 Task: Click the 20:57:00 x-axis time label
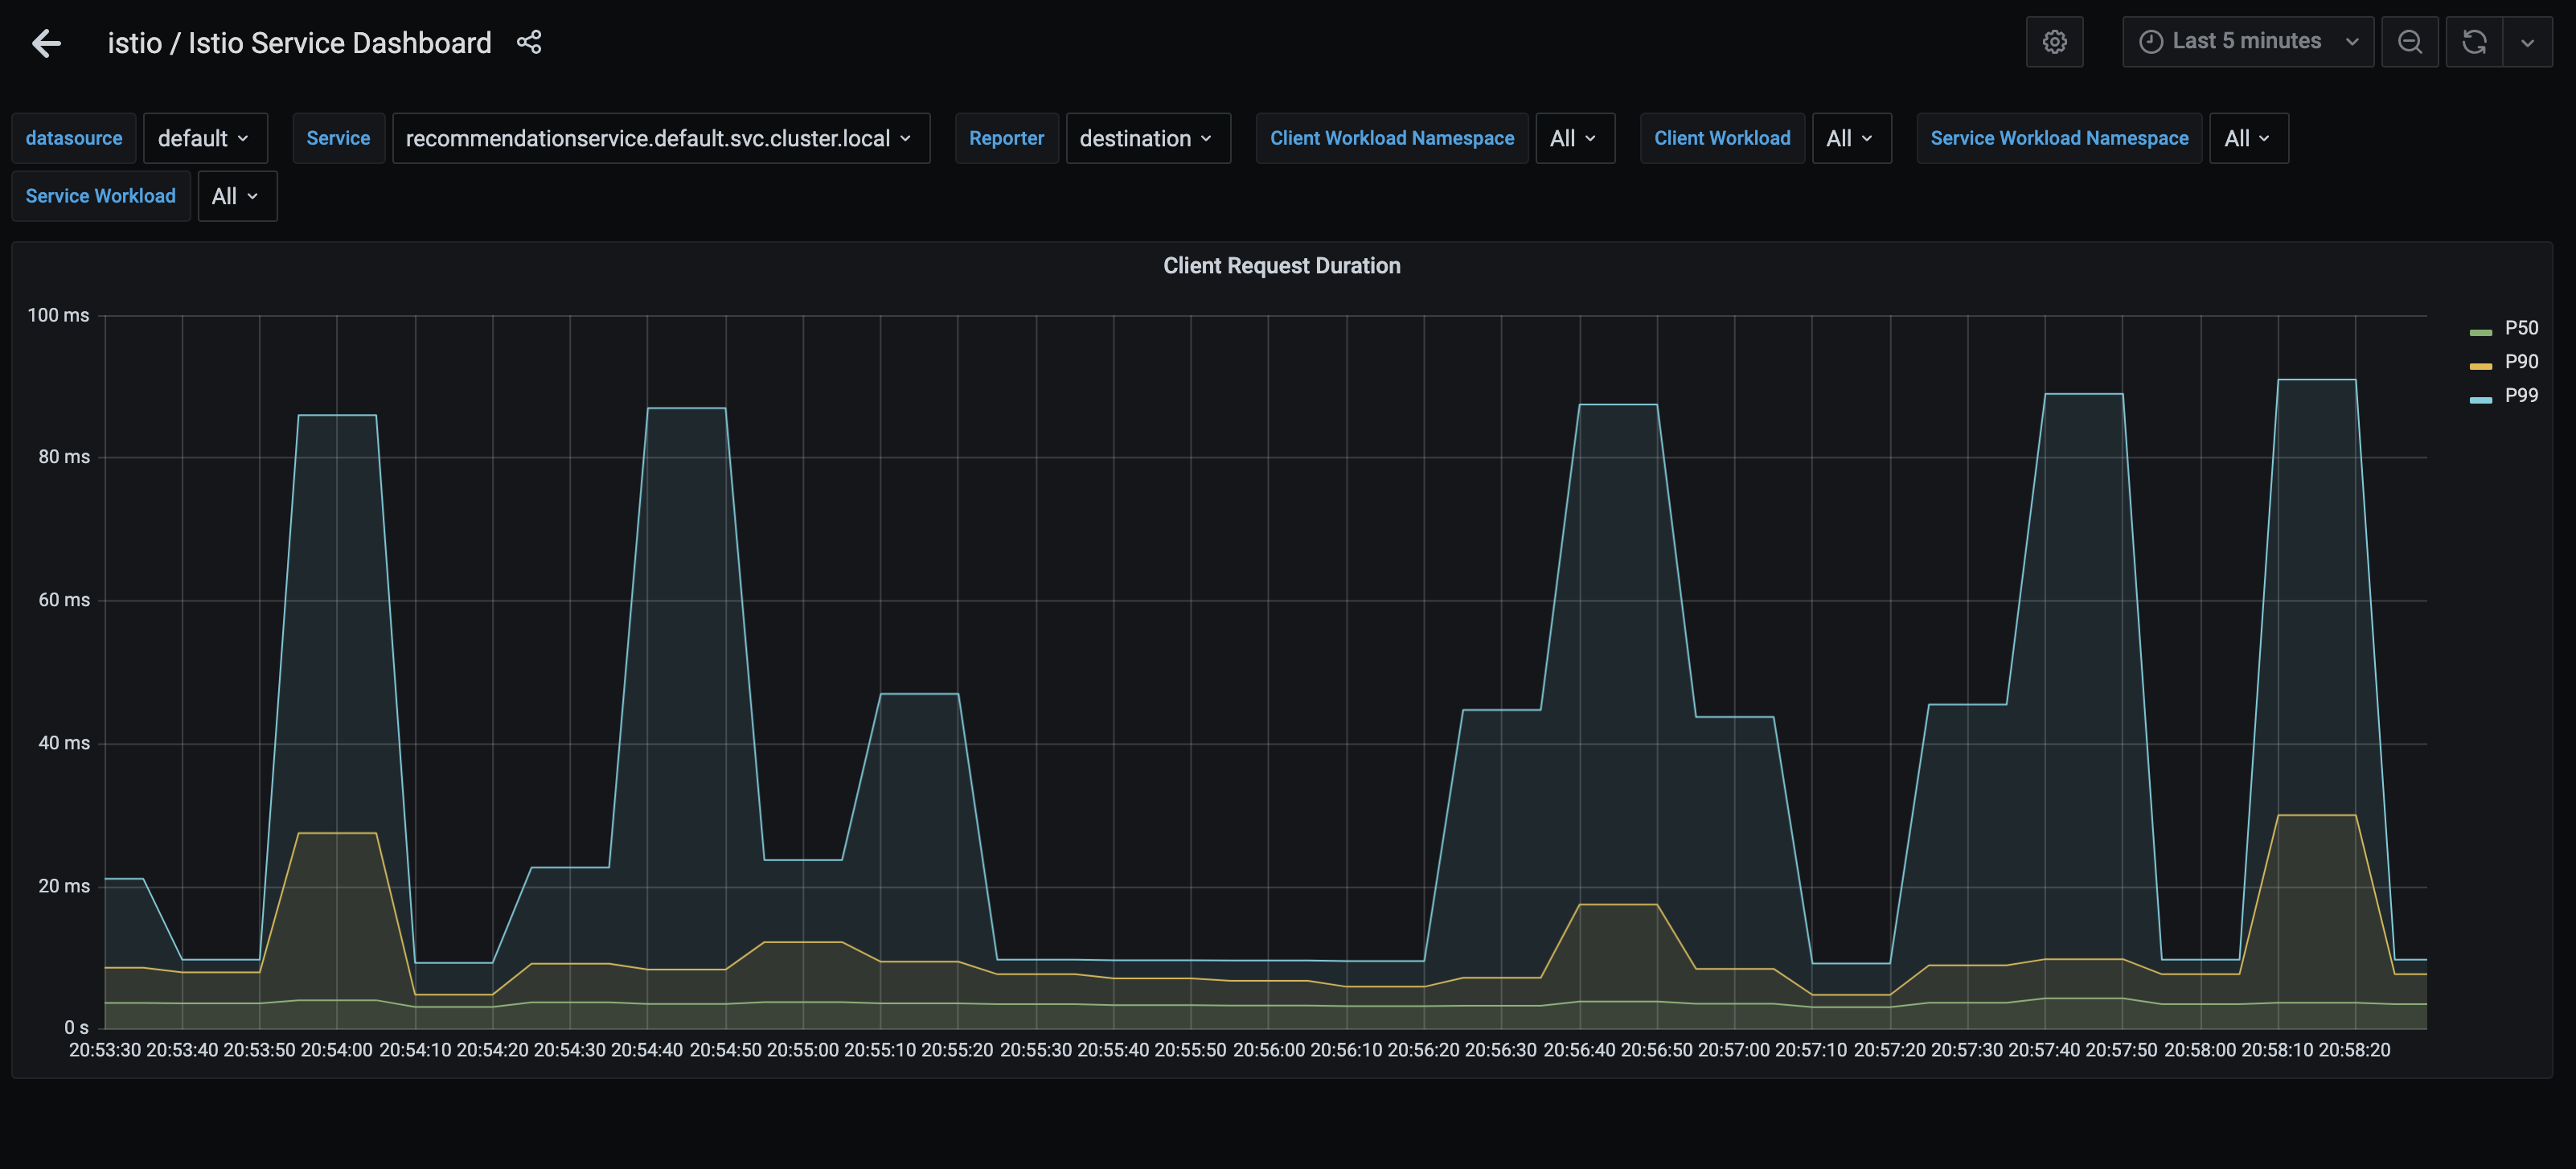pos(1734,1050)
